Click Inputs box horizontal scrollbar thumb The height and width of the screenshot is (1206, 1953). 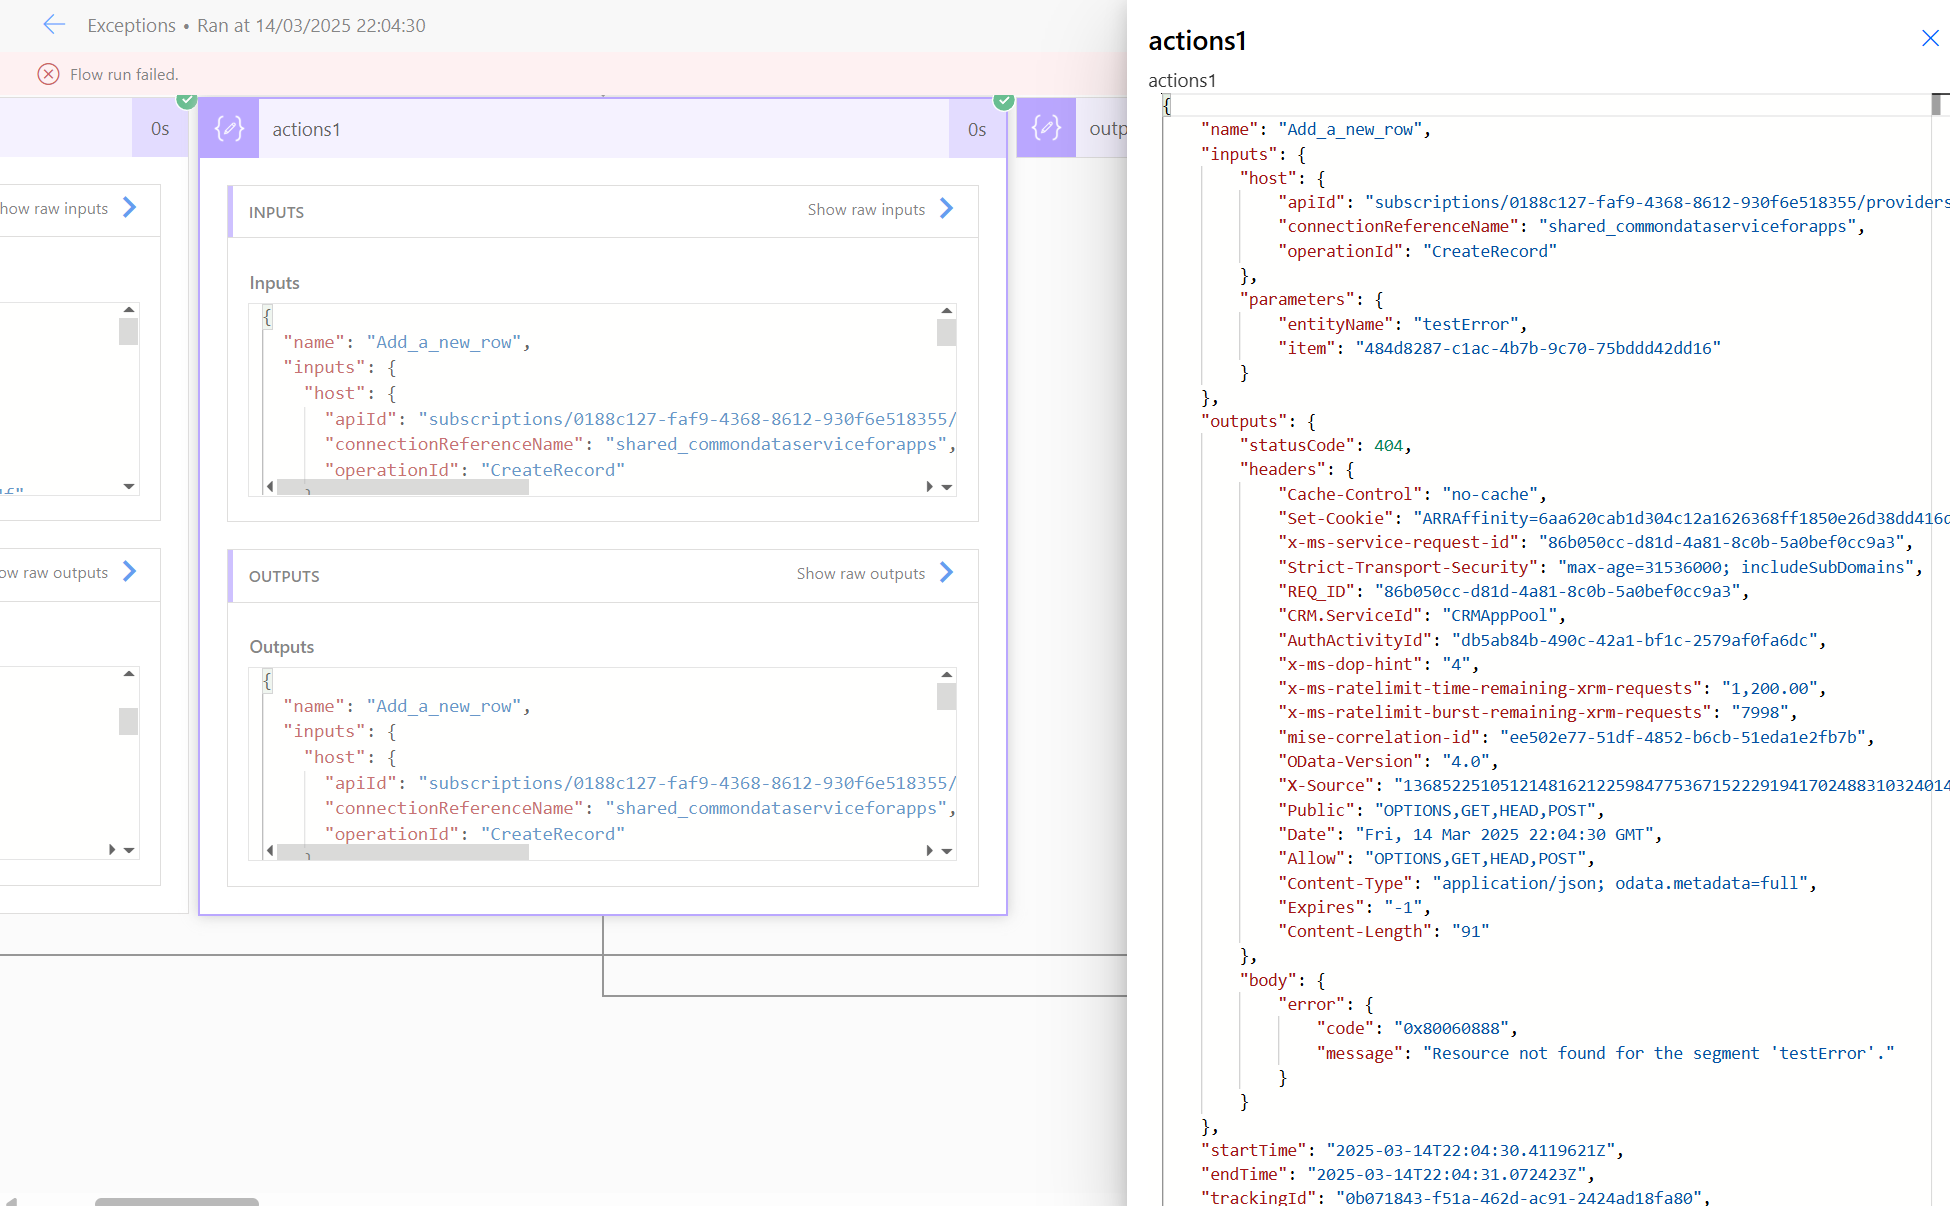point(403,487)
